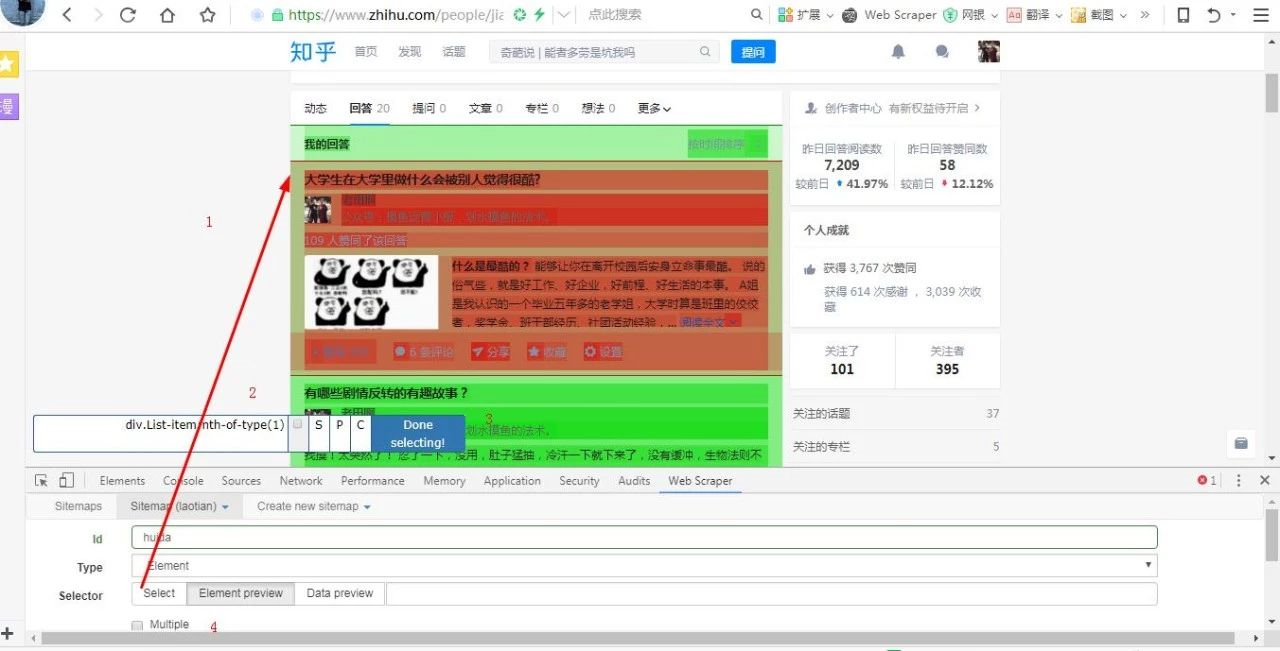Toggle the device emulation icon in DevTools
Screen dimensions: 1280x651
click(64, 480)
